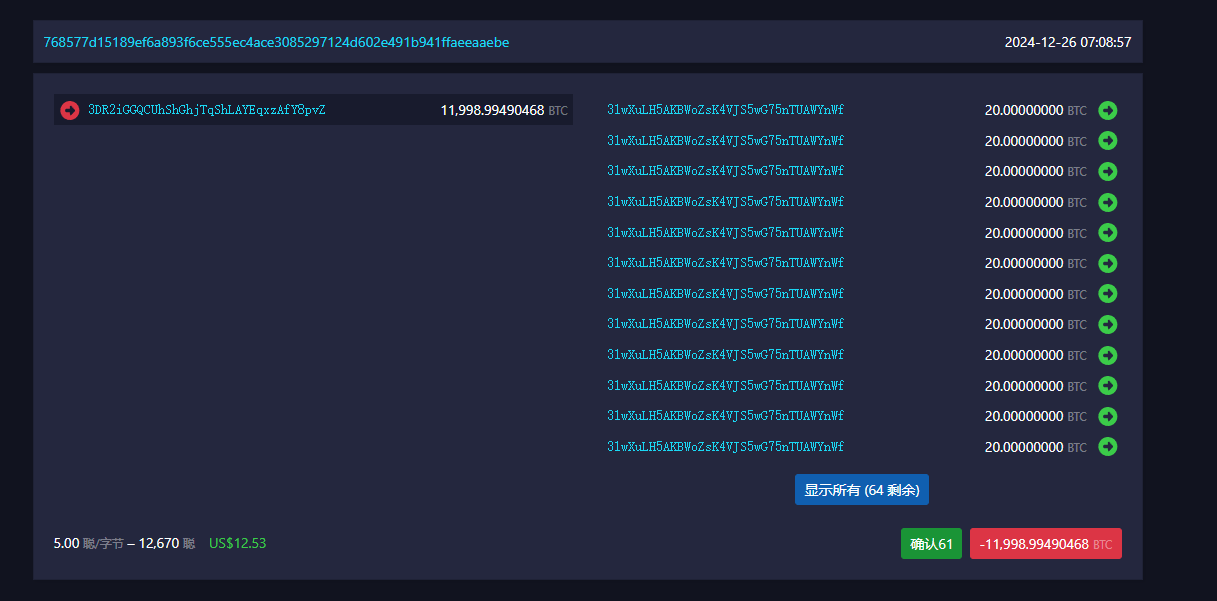The width and height of the screenshot is (1217, 601).
Task: Open the third output row's address link
Action: tap(725, 171)
